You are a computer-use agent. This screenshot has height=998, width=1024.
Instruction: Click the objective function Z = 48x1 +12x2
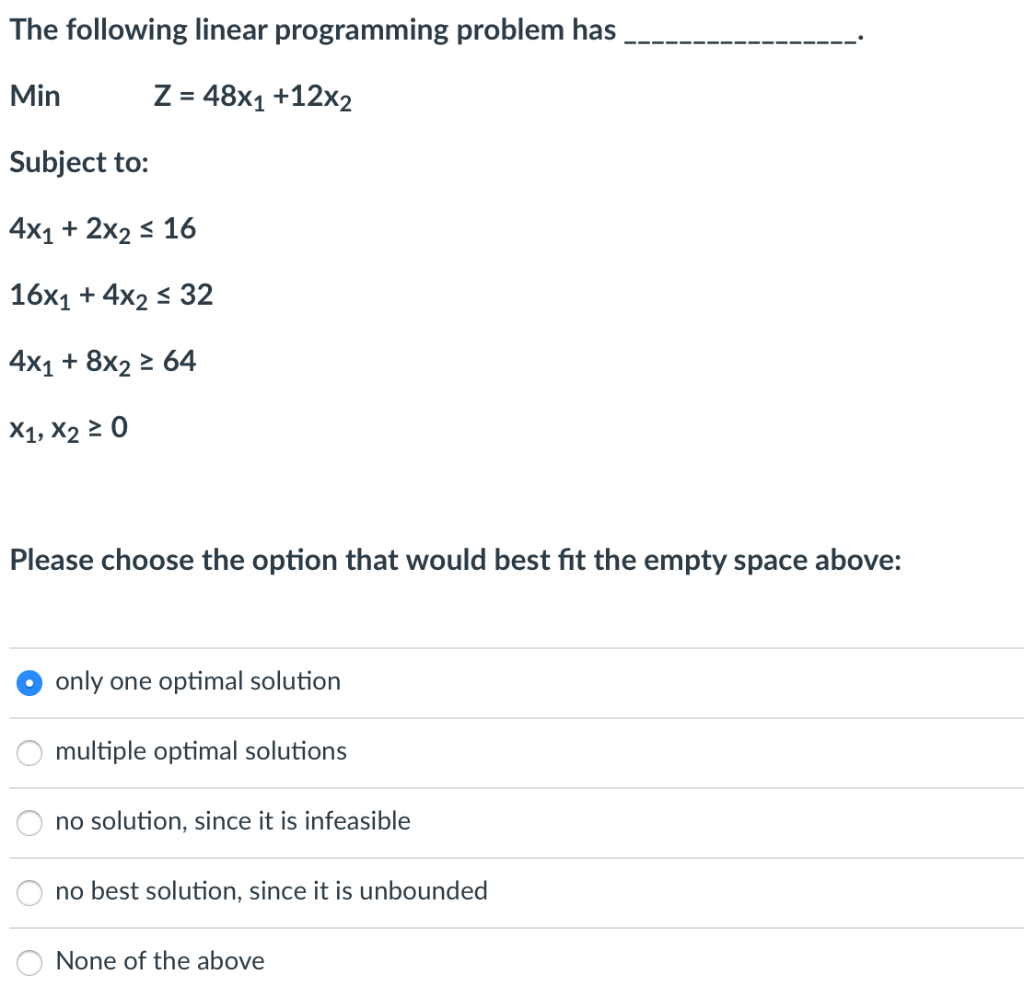[x=253, y=96]
